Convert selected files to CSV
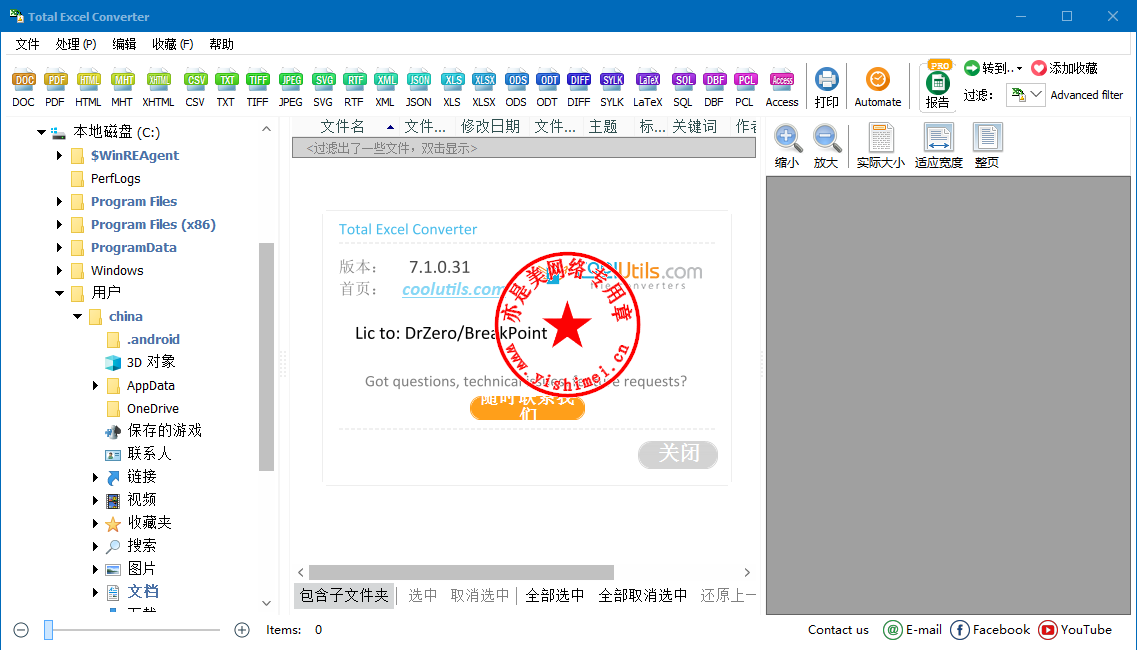The image size is (1137, 650). click(195, 87)
